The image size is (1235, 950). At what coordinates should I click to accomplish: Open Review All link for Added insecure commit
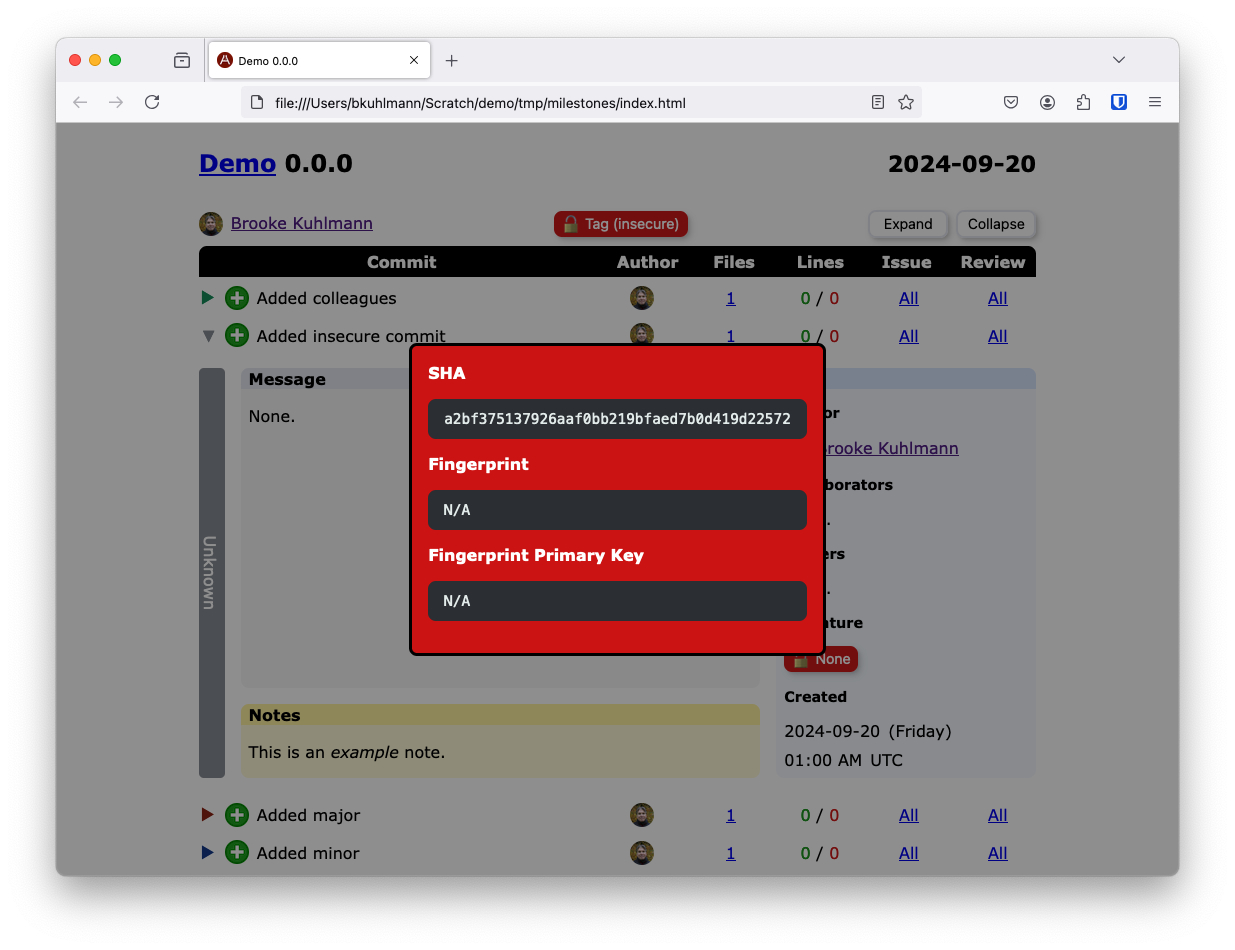997,336
